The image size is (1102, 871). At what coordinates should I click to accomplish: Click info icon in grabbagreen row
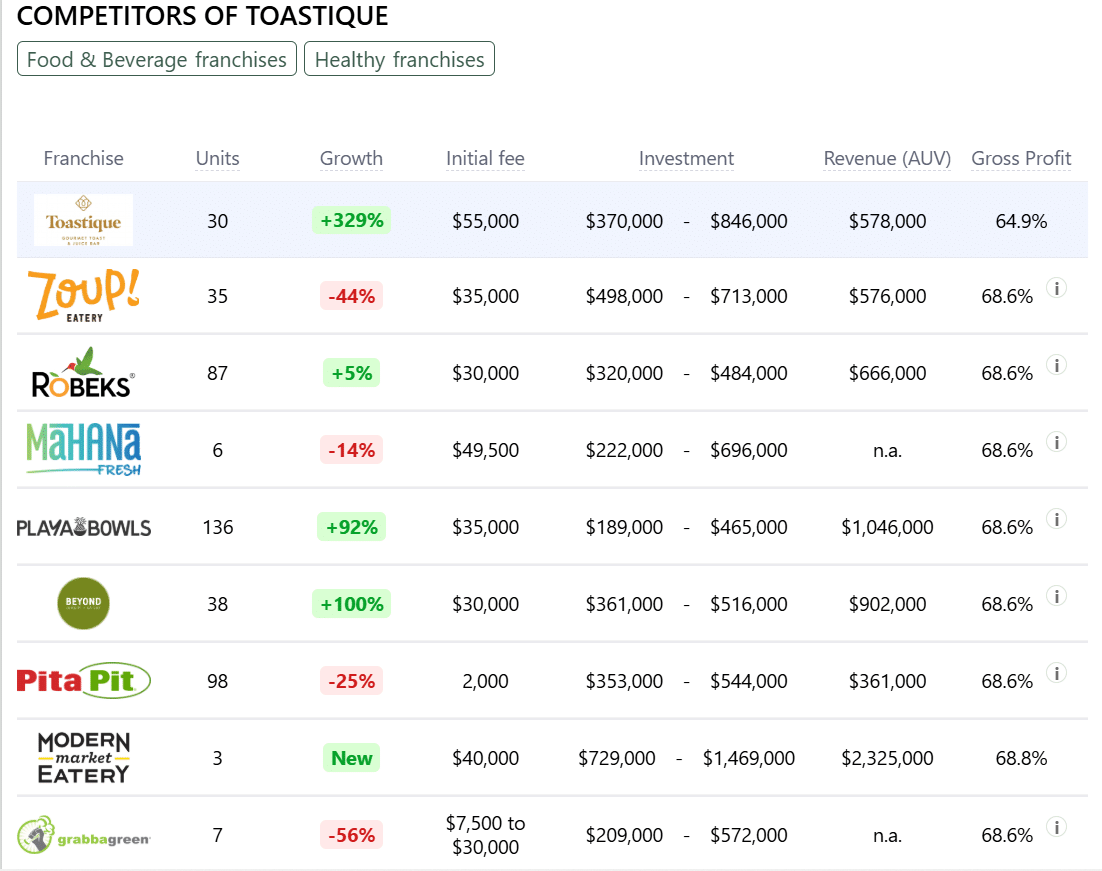(x=1056, y=827)
